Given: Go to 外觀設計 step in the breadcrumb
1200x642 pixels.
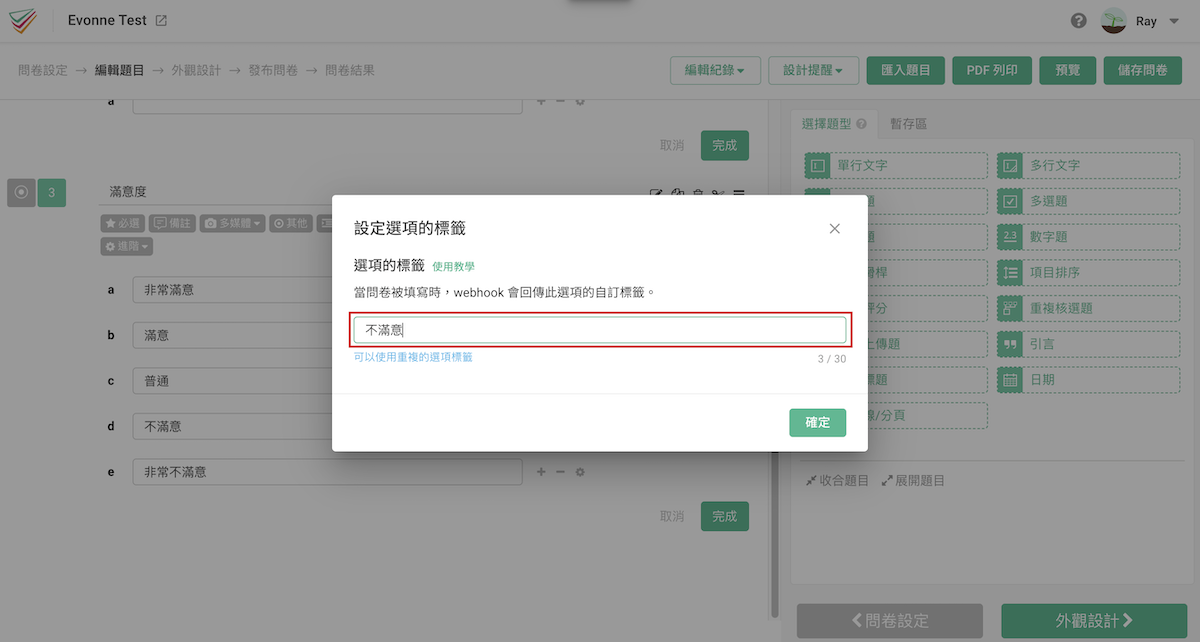Looking at the screenshot, I should (x=196, y=70).
